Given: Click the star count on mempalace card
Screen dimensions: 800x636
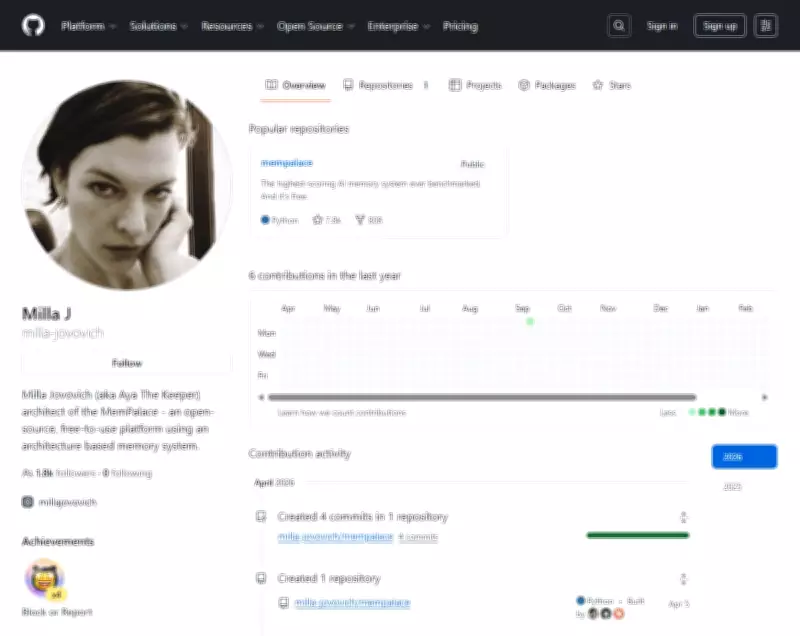Looking at the screenshot, I should pyautogui.click(x=327, y=220).
